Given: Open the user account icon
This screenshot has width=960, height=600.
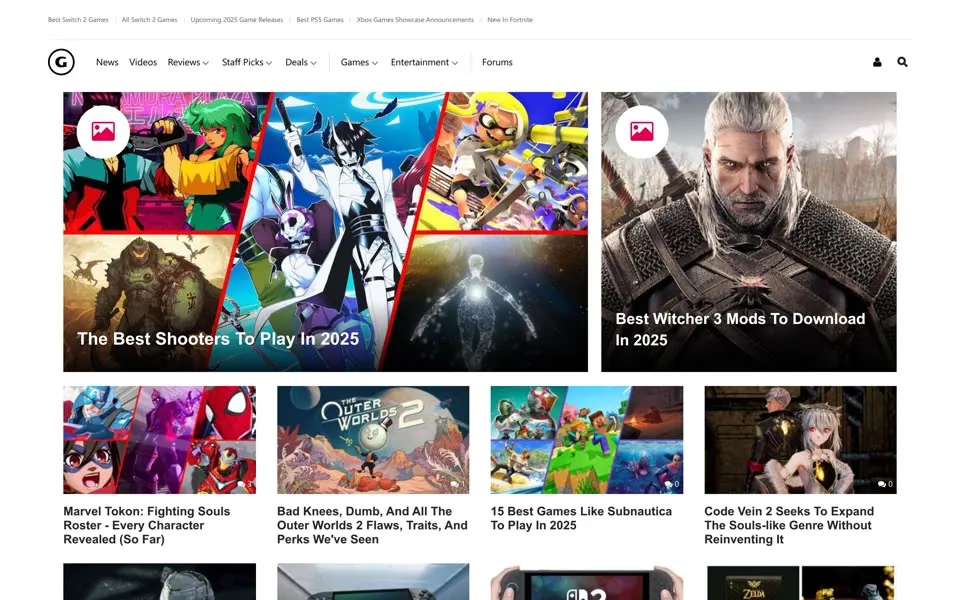Looking at the screenshot, I should pos(877,62).
